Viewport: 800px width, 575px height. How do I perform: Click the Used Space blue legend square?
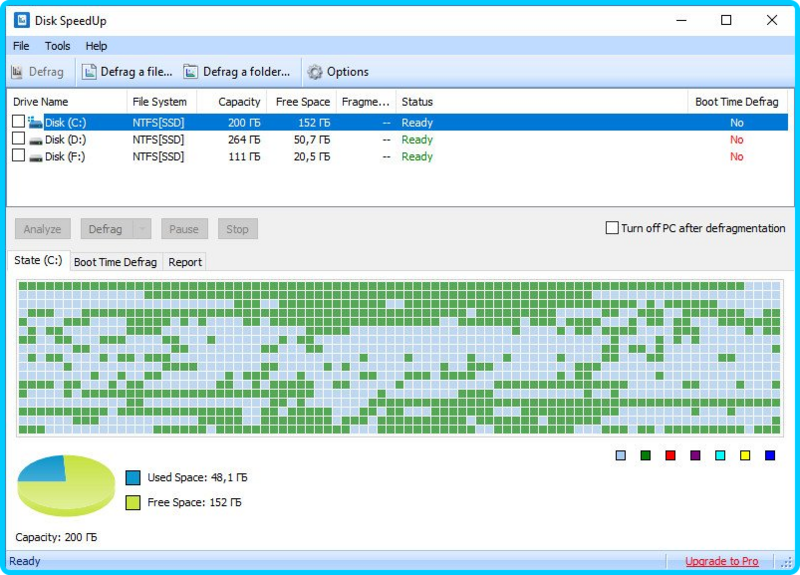pyautogui.click(x=133, y=478)
